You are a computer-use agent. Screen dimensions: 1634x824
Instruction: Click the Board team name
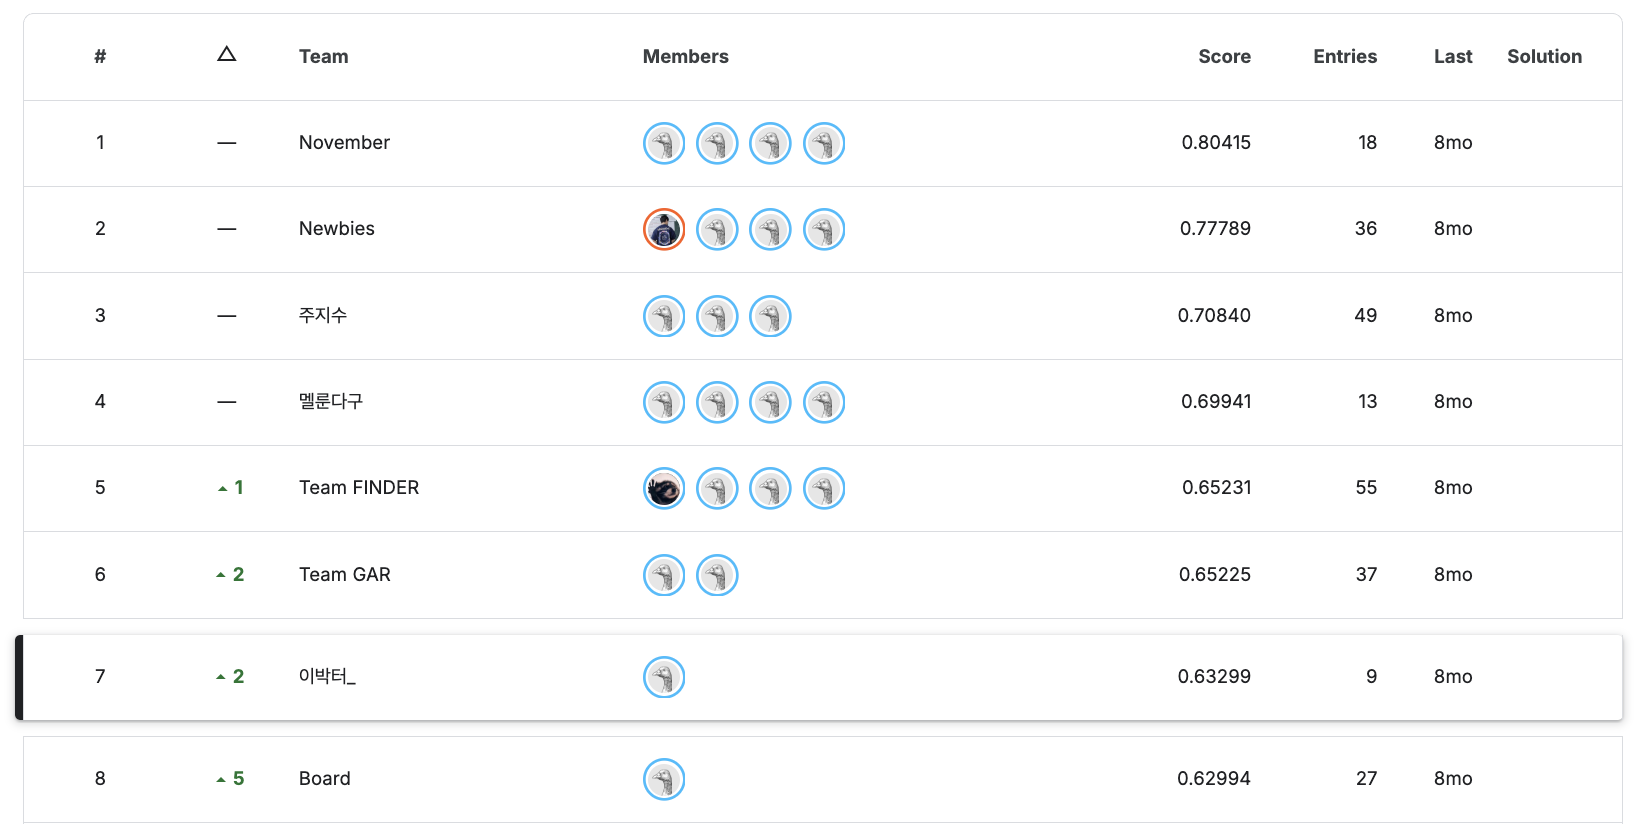click(x=325, y=779)
